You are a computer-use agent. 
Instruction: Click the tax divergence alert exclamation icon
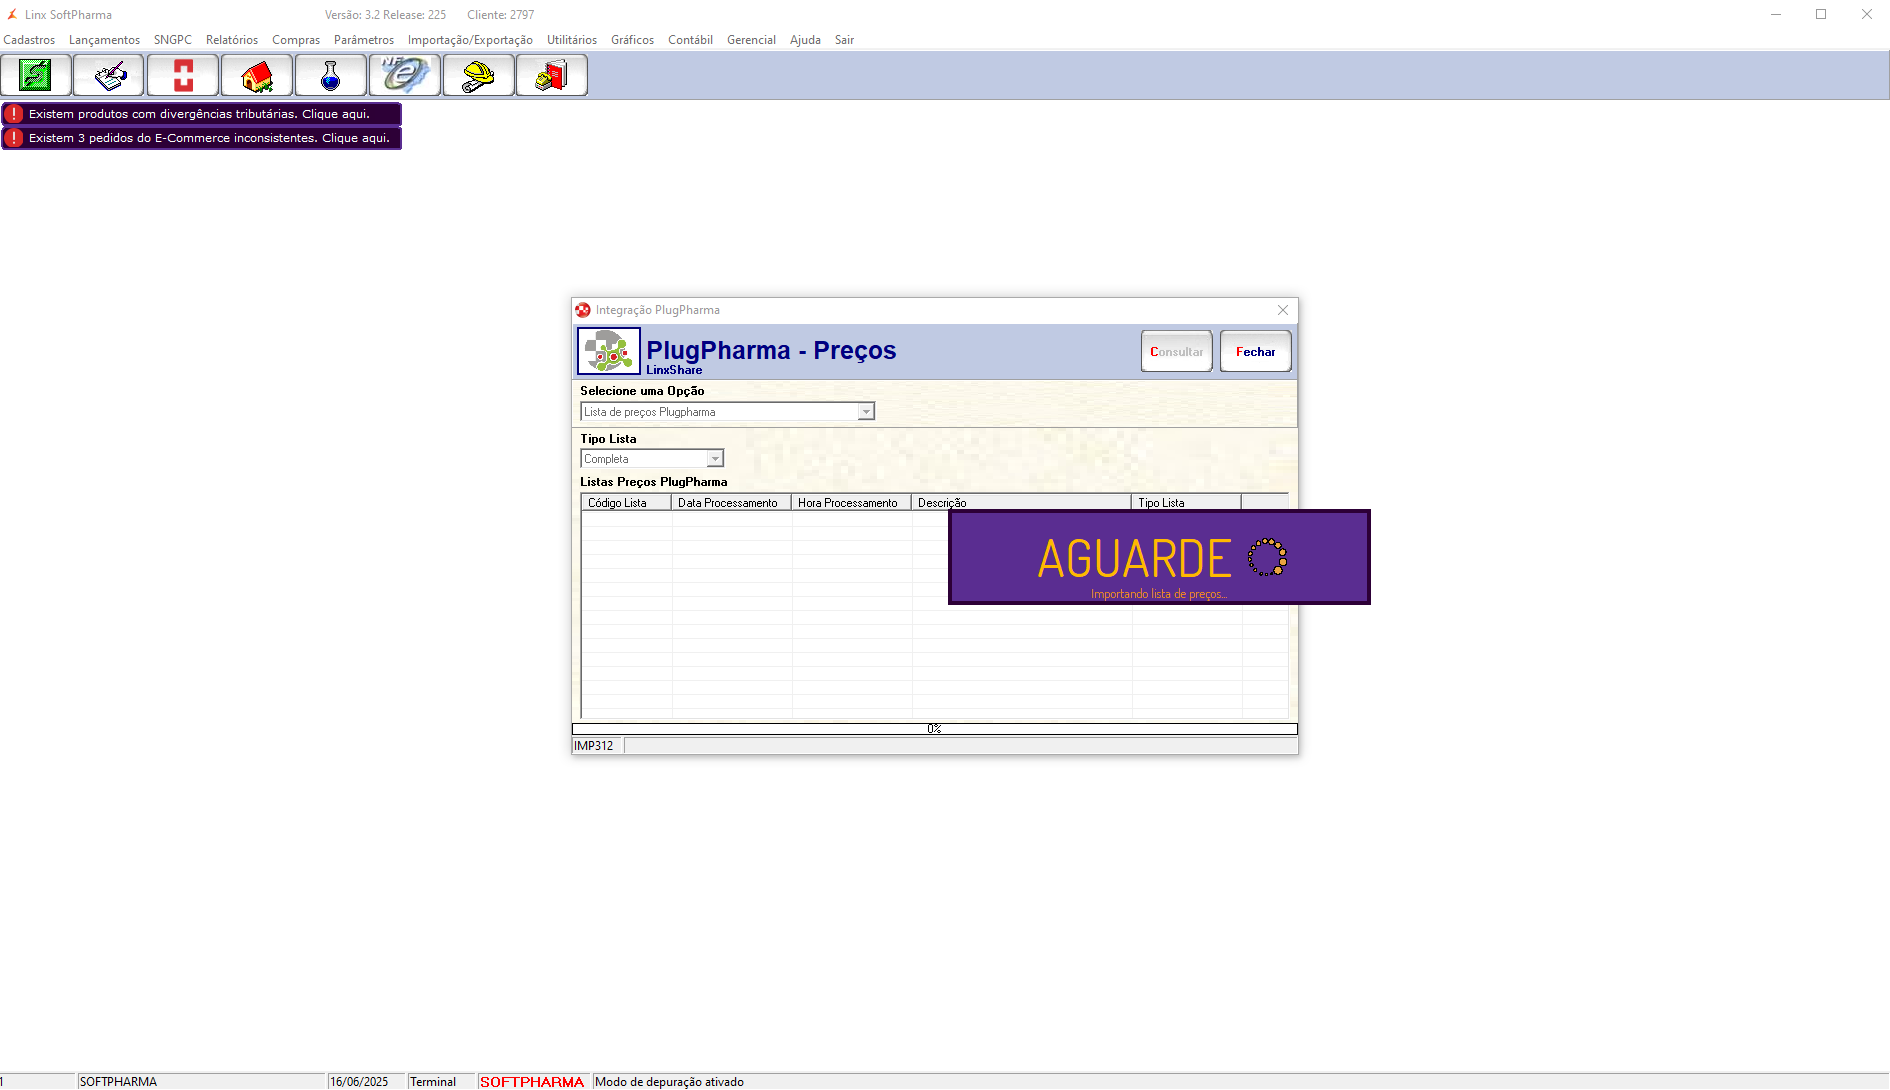coord(15,114)
